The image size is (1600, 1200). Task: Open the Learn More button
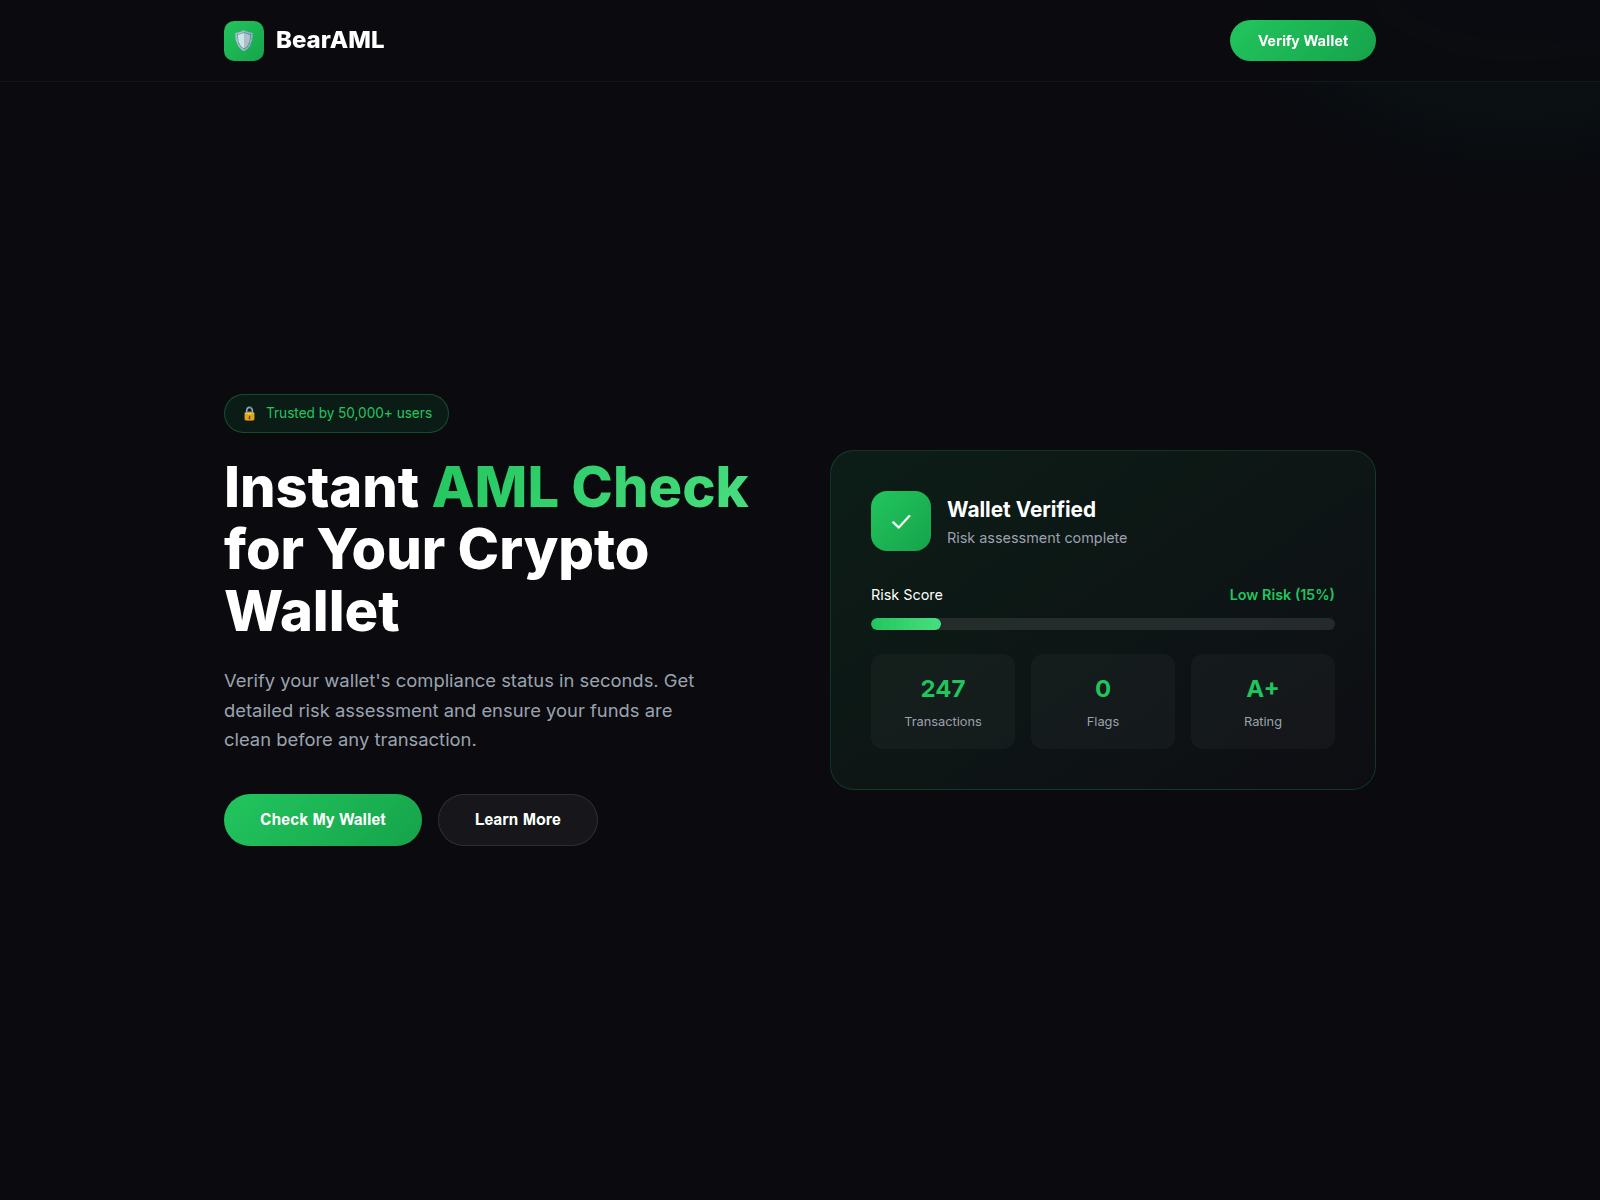pos(518,820)
